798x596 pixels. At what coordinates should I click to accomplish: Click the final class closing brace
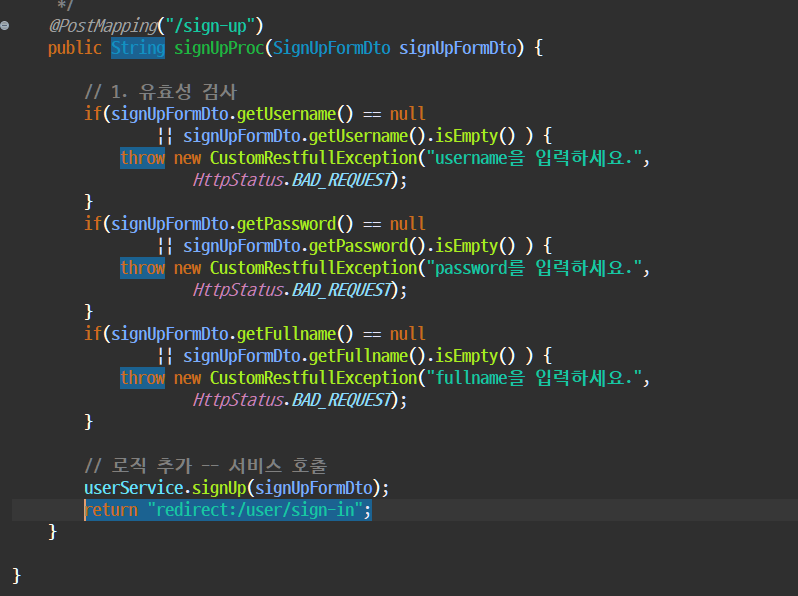pyautogui.click(x=16, y=576)
